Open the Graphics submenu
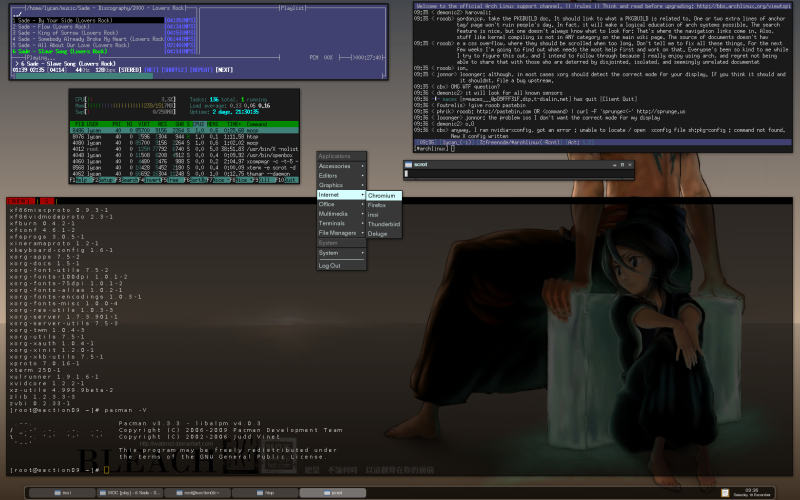800x500 pixels. coord(341,185)
